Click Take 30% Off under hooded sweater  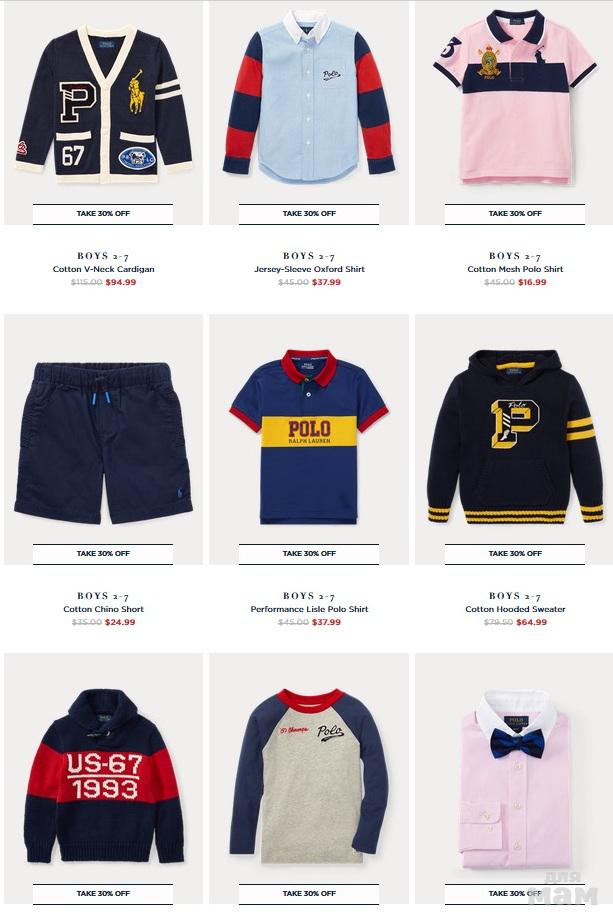pos(515,554)
